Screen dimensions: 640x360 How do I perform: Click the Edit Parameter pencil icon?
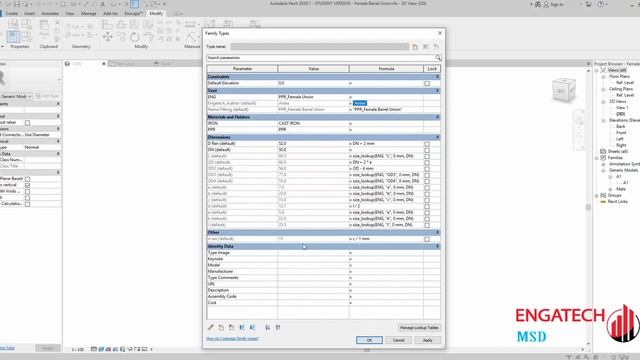click(211, 327)
